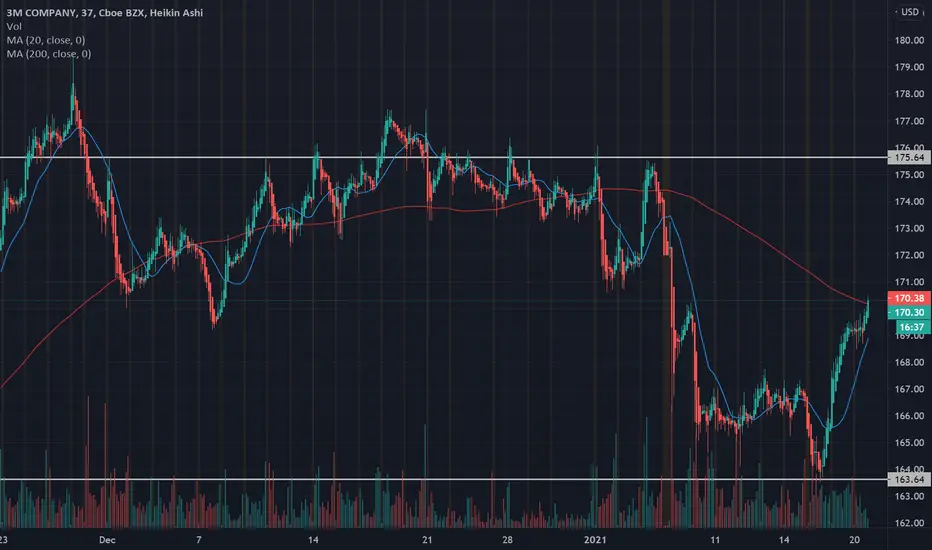
Task: Click the 11 date label on time axis
Action: [714, 540]
